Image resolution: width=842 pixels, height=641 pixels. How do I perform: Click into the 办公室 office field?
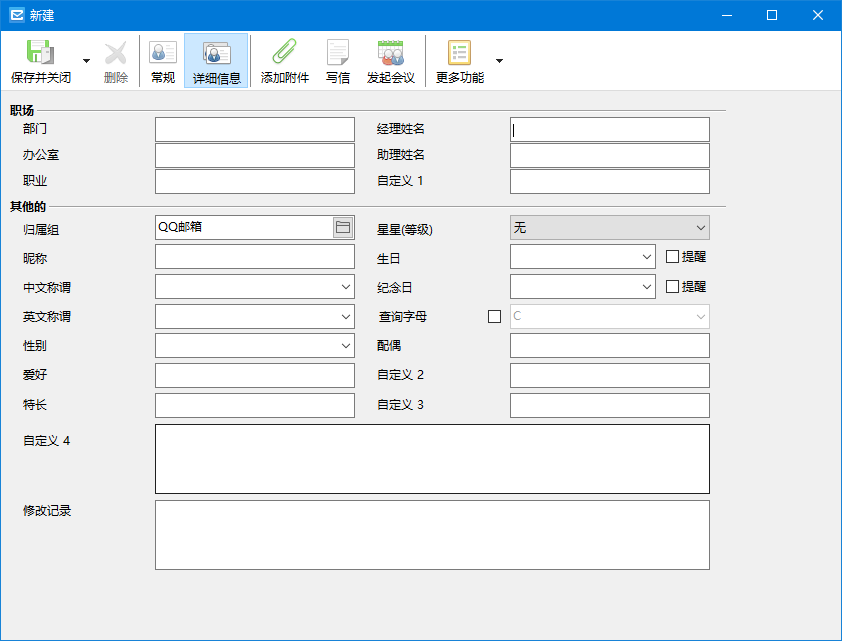coord(255,156)
